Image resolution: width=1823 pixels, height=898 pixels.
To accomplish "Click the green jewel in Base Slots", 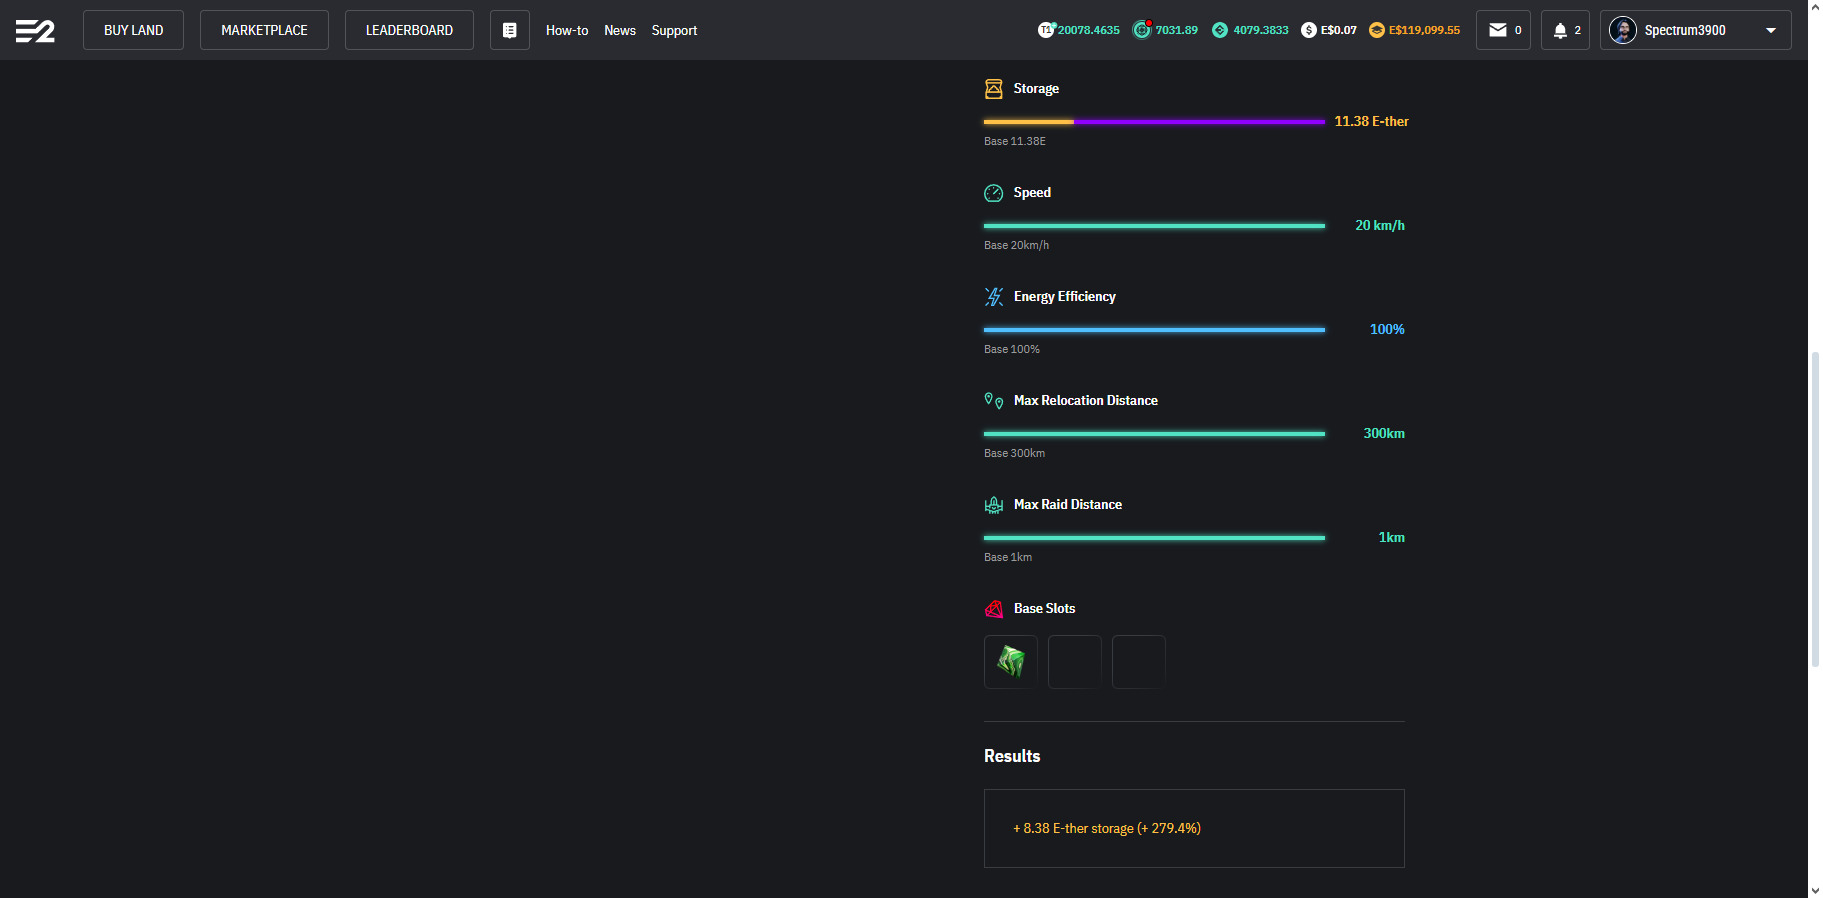I will coord(1011,662).
